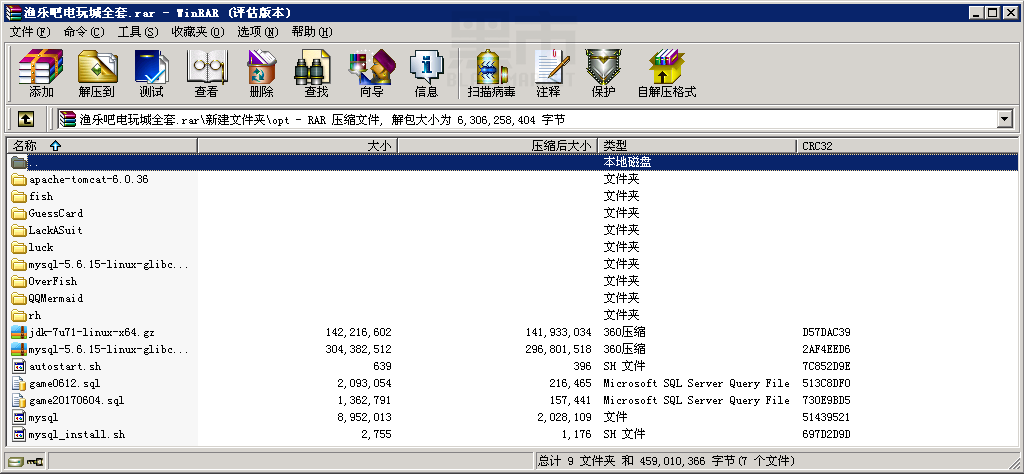This screenshot has height=474, width=1024.
Task: Select the apache-tomcat-6.0.36 folder icon
Action: pyautogui.click(x=19, y=179)
